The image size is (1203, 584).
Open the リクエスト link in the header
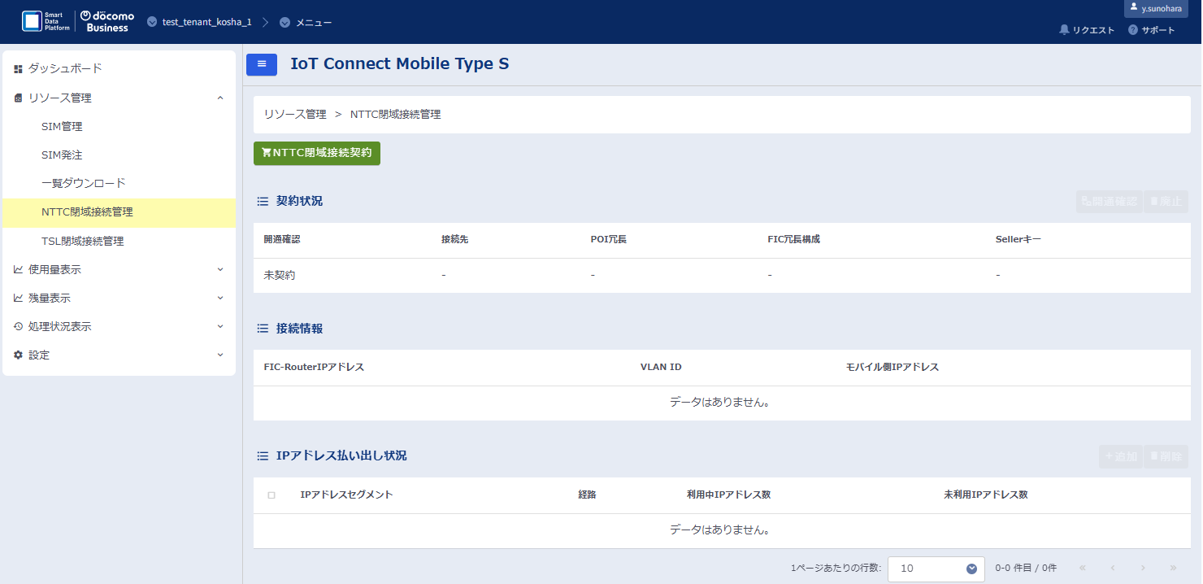pyautogui.click(x=1087, y=30)
